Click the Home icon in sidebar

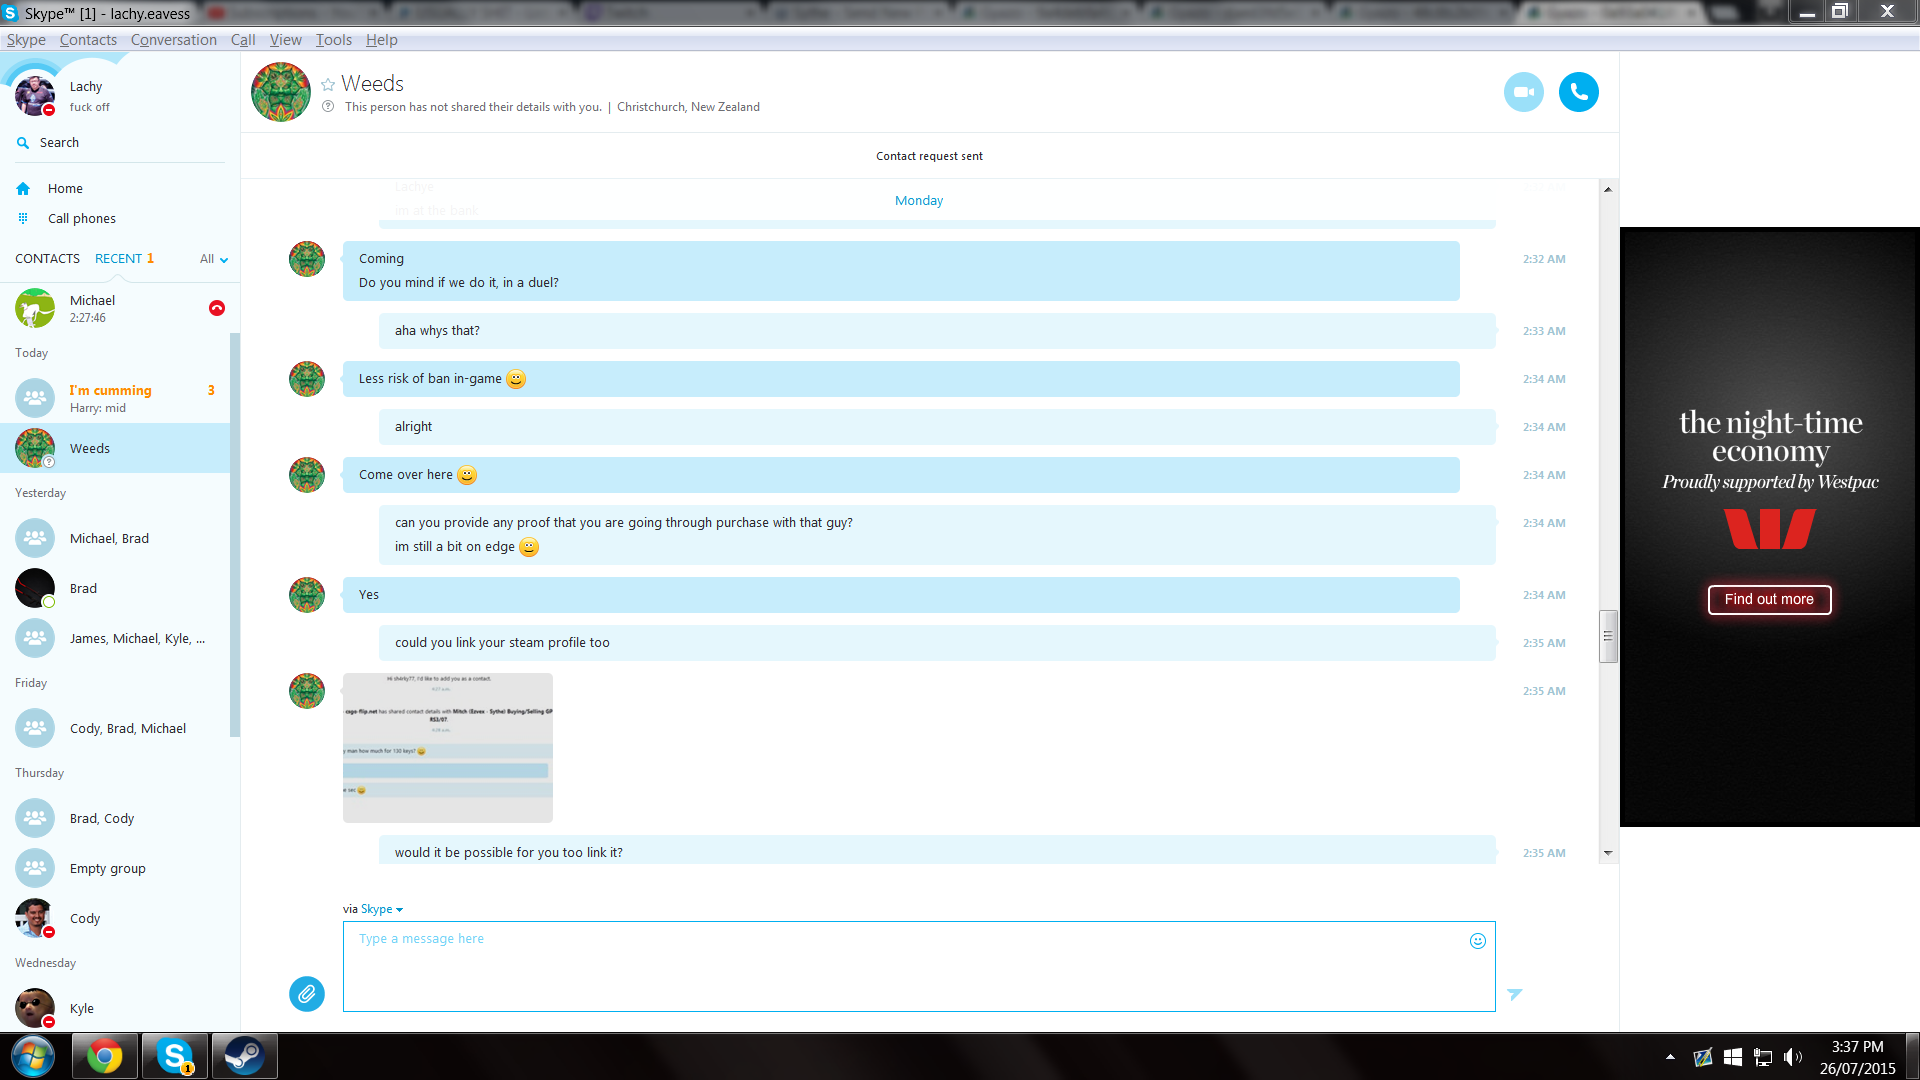tap(23, 188)
